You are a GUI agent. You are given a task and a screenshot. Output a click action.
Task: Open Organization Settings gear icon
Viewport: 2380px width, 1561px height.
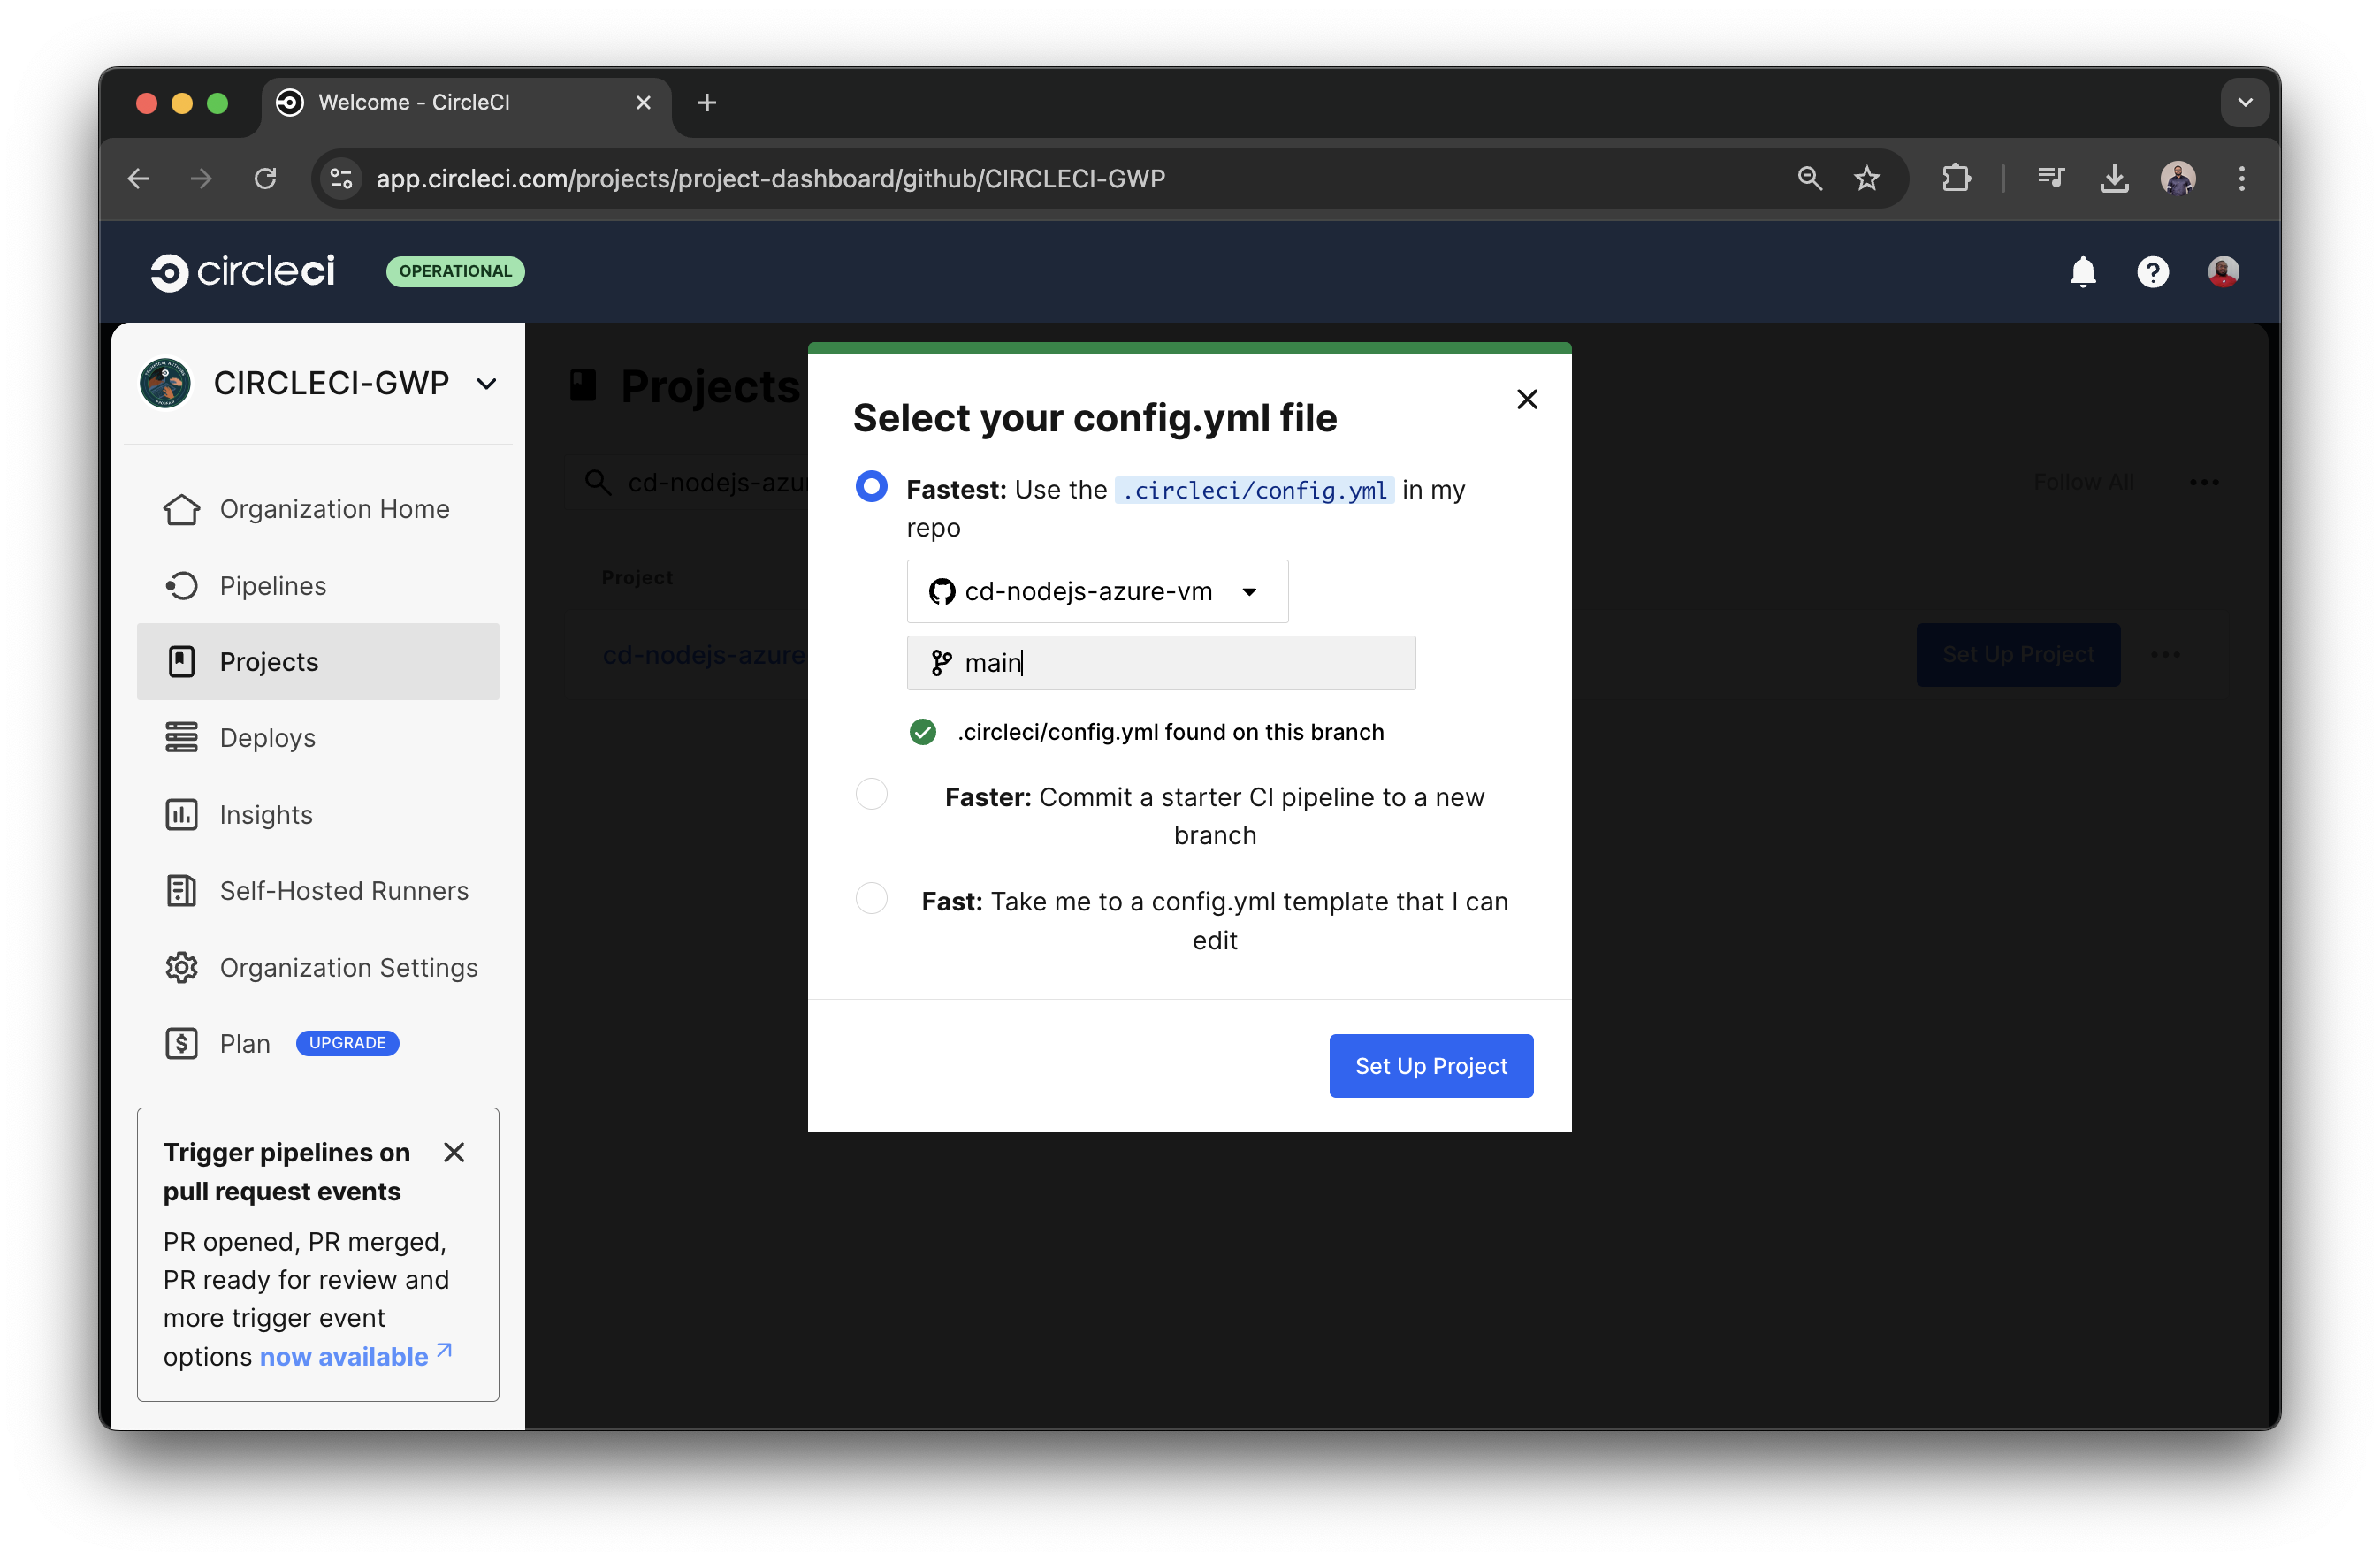coord(181,967)
